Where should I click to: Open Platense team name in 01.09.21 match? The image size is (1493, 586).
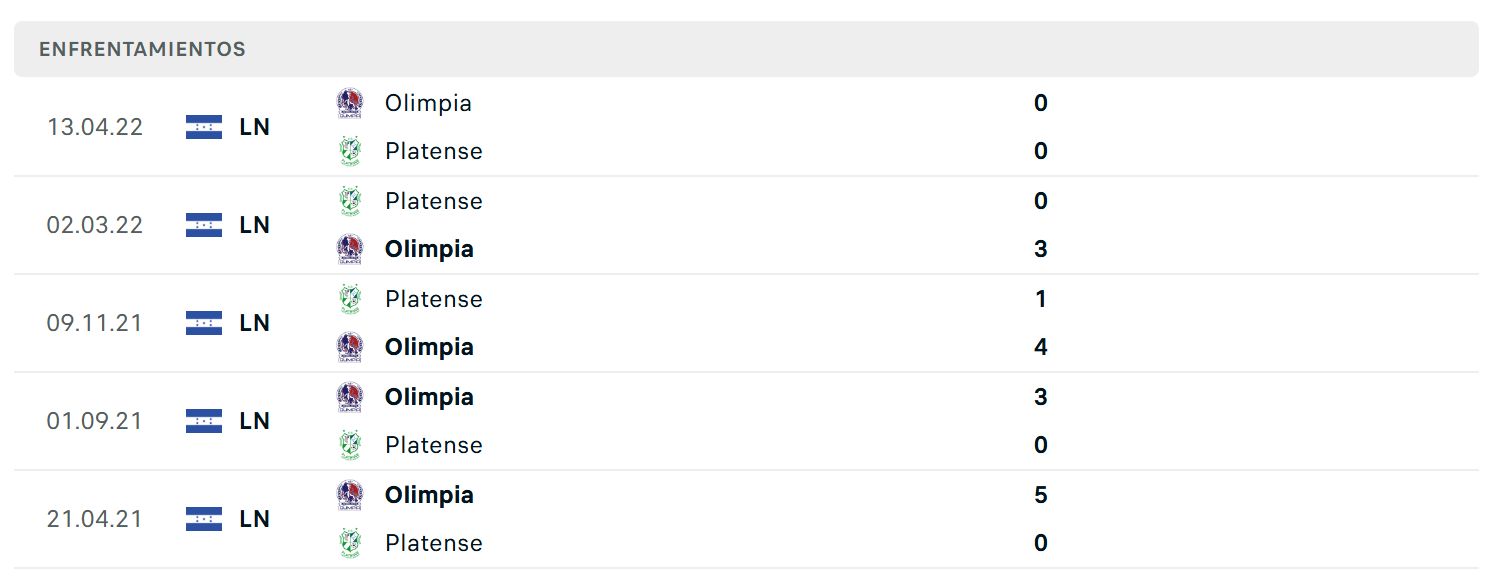[x=434, y=445]
